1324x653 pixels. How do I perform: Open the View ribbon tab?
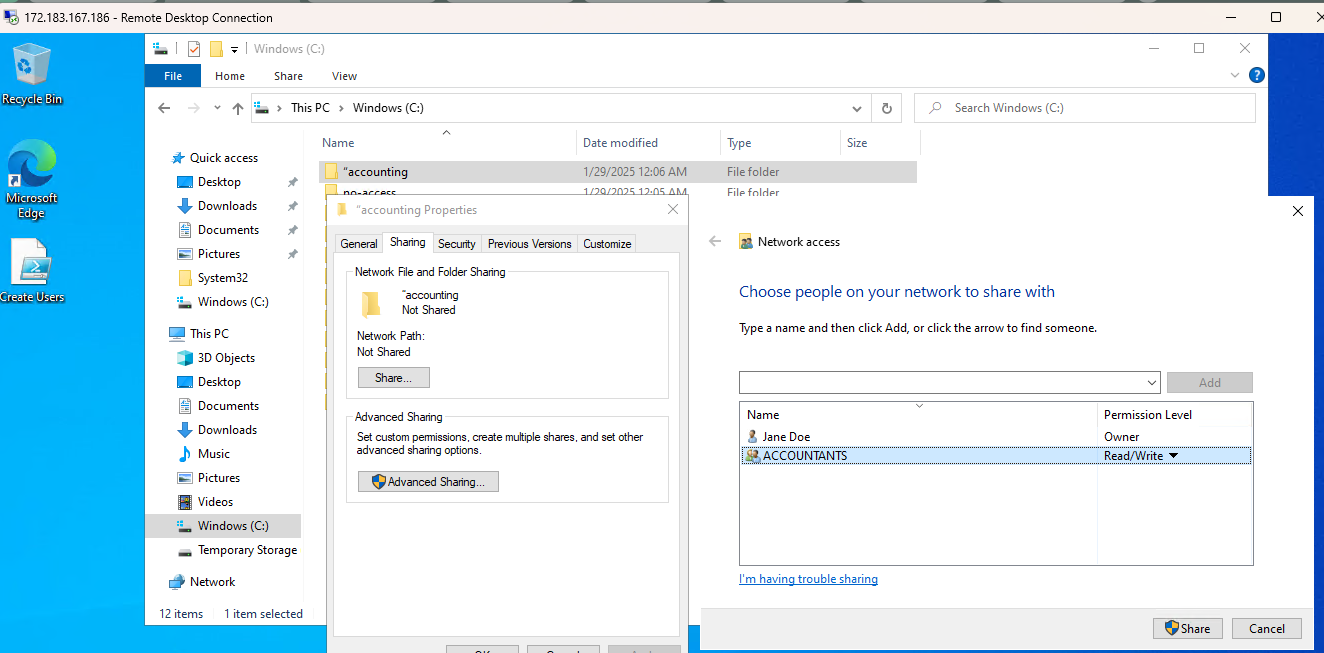click(x=344, y=76)
